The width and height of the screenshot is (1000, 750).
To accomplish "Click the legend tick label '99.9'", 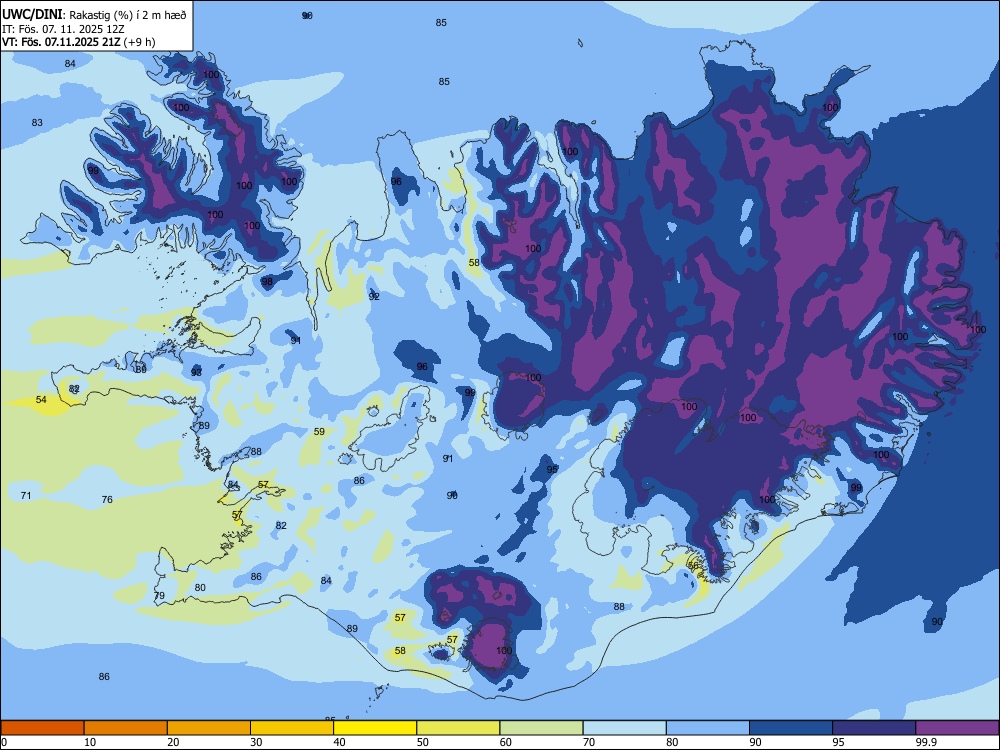I will [926, 742].
